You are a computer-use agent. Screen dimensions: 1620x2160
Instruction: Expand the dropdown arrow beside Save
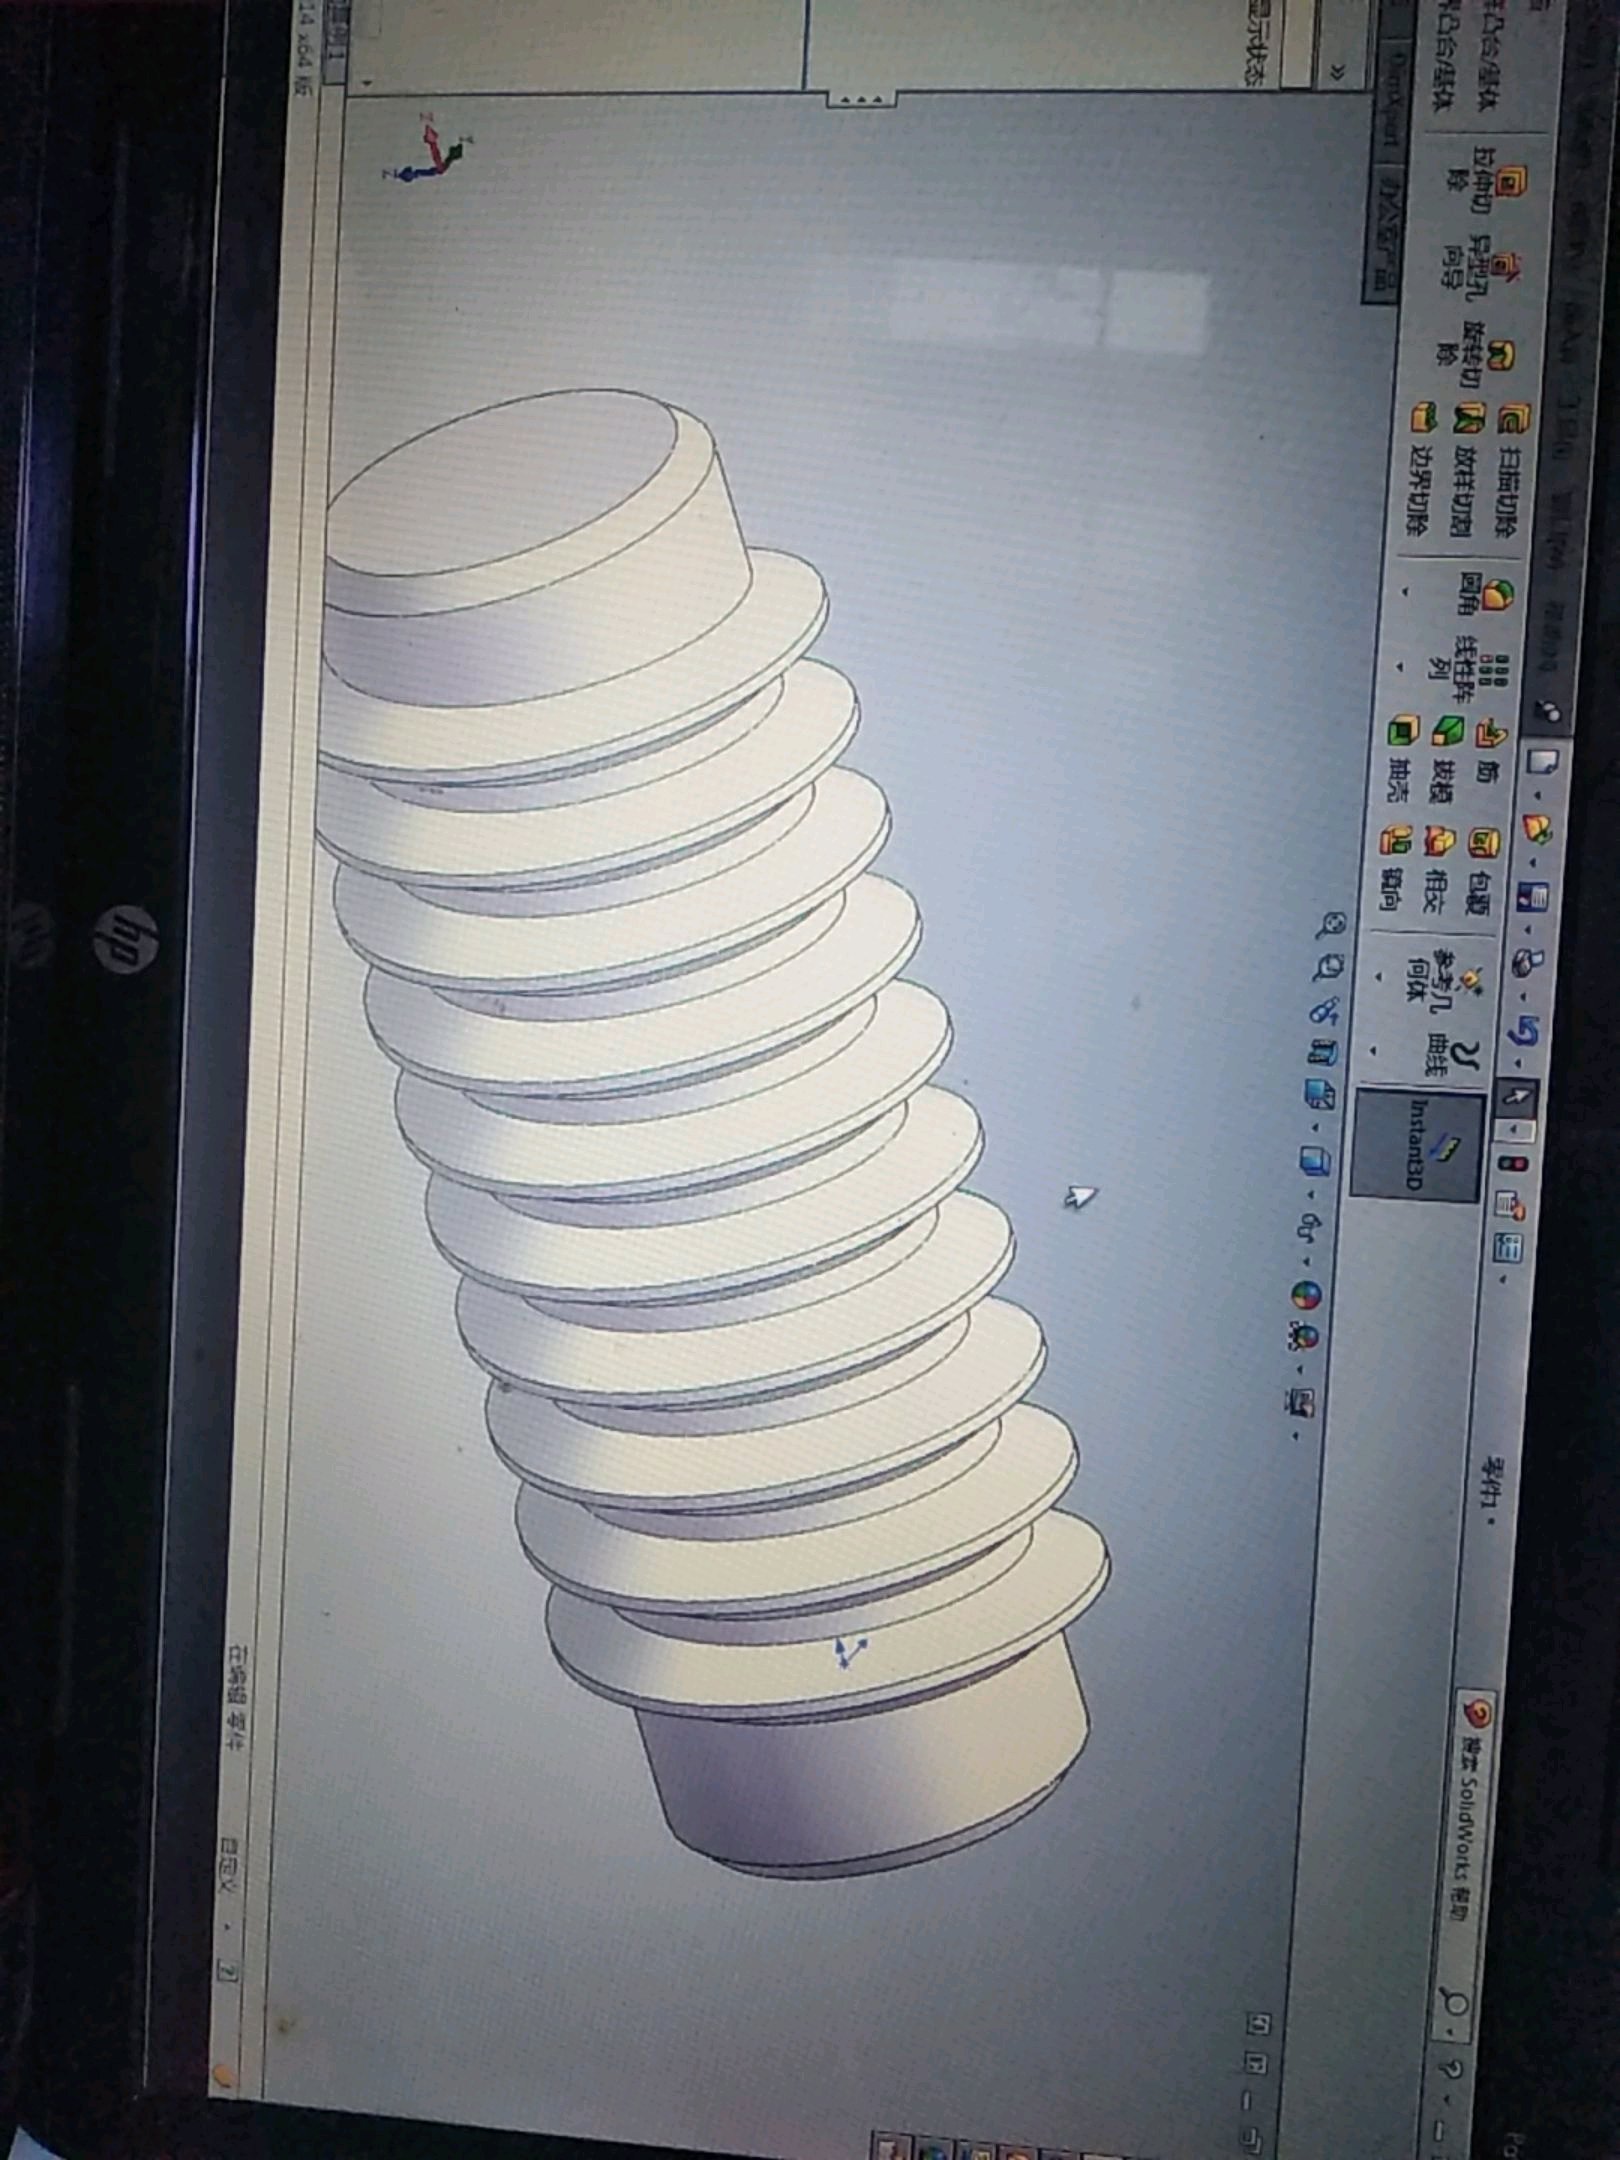1527,929
